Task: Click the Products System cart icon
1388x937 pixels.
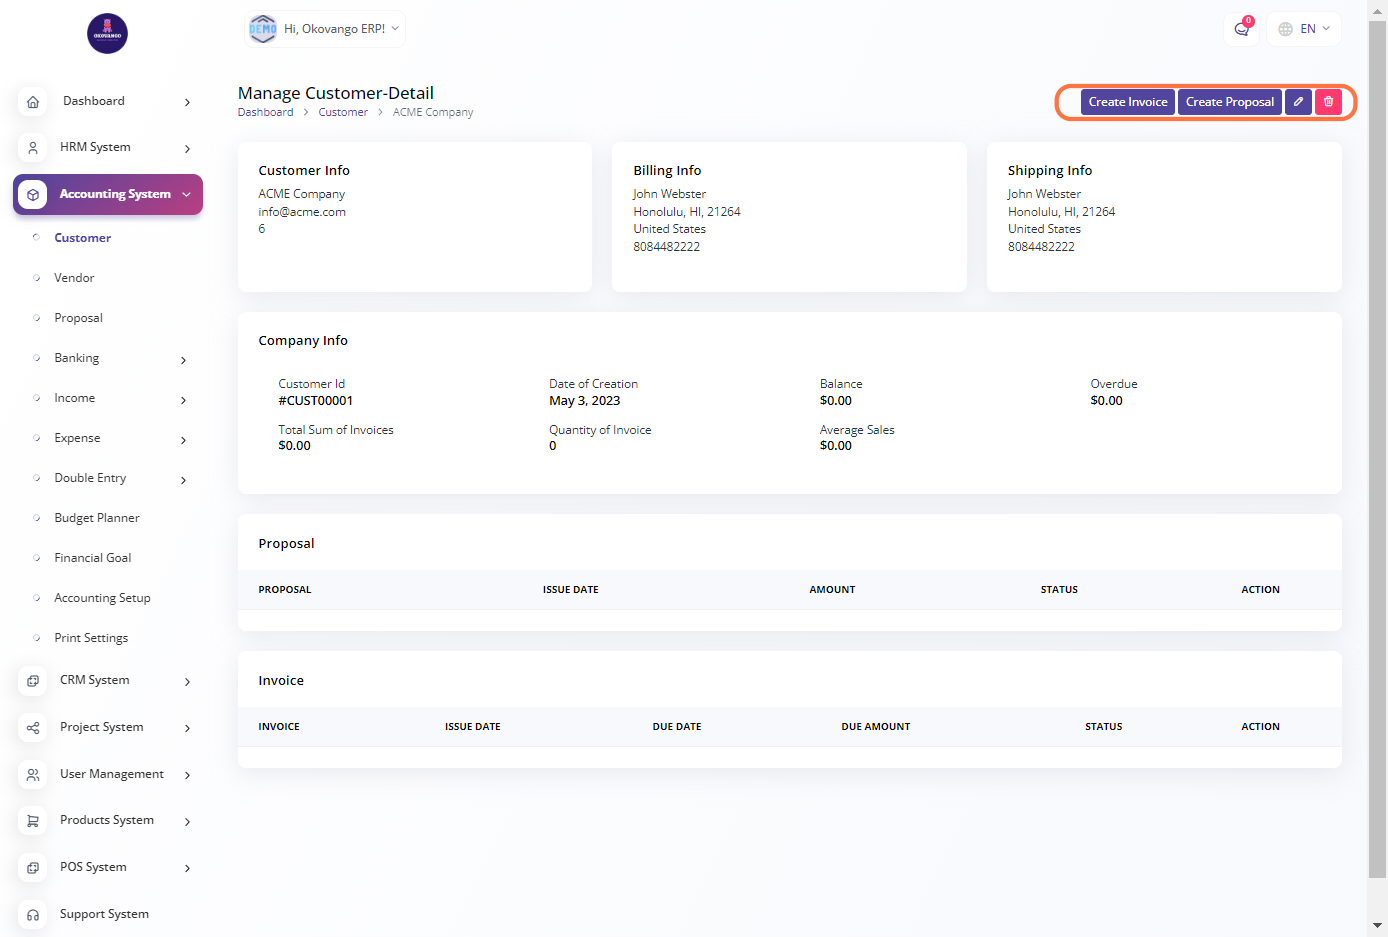Action: coord(33,821)
